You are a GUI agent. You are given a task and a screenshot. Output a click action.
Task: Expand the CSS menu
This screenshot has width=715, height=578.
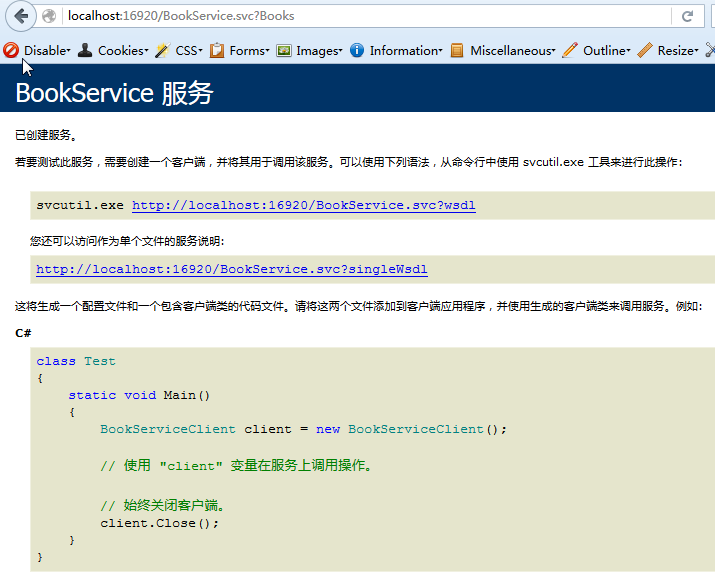pyautogui.click(x=189, y=51)
